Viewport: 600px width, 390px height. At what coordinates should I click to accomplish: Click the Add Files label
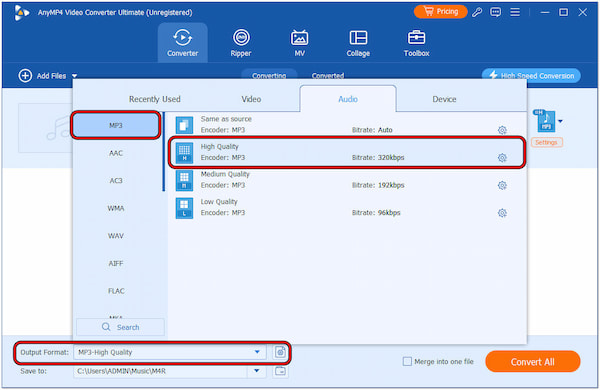[x=51, y=76]
